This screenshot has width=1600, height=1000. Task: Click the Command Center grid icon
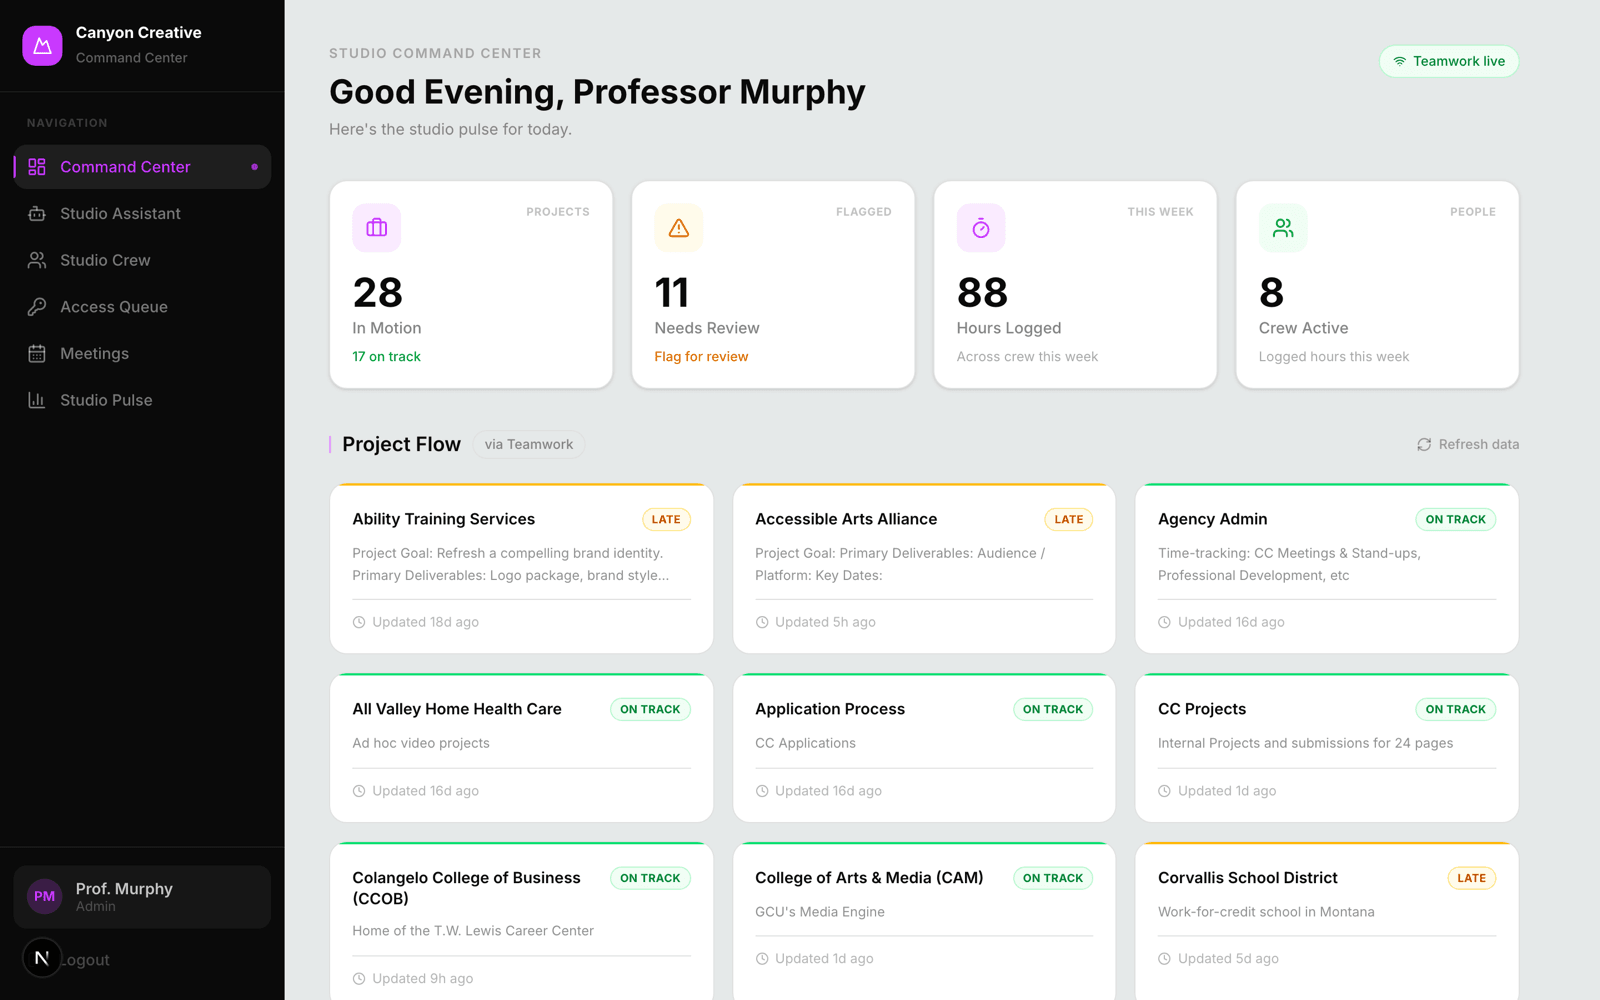tap(37, 167)
